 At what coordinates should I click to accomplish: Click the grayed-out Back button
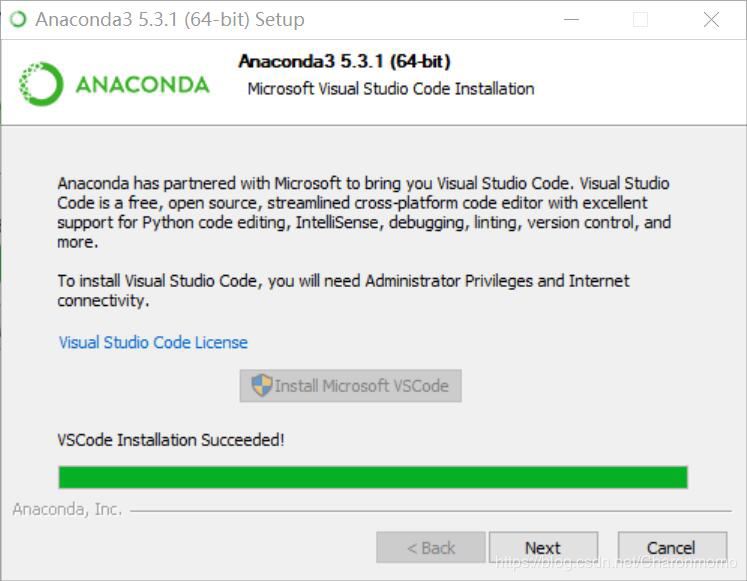click(x=431, y=548)
